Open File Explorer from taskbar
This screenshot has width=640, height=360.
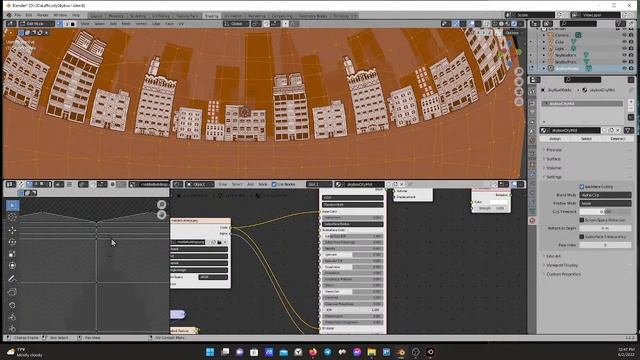371,352
